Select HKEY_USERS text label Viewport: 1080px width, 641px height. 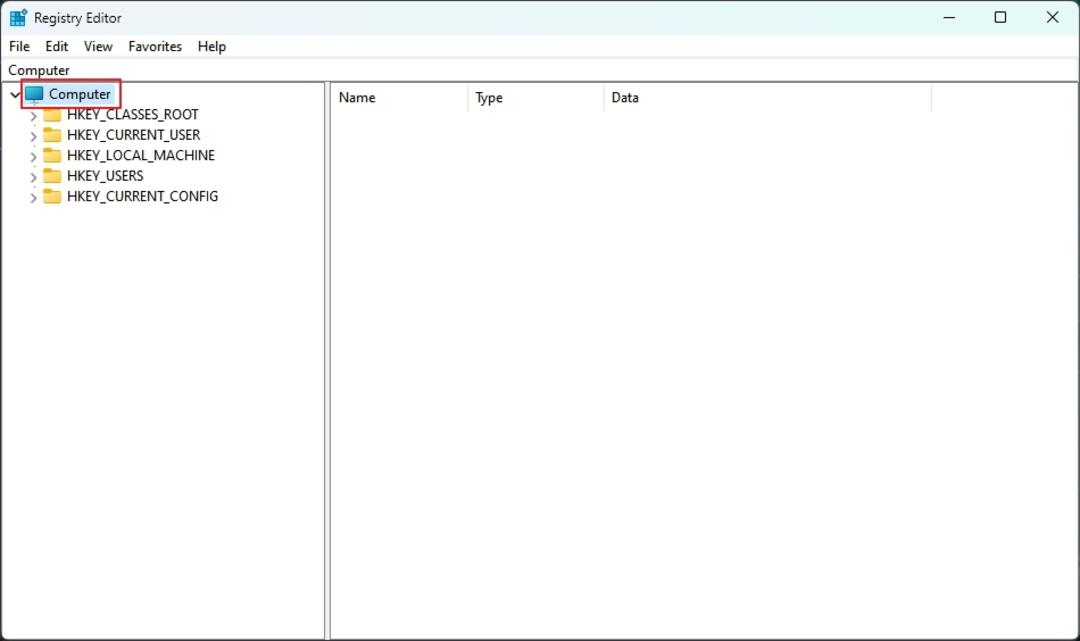click(105, 176)
